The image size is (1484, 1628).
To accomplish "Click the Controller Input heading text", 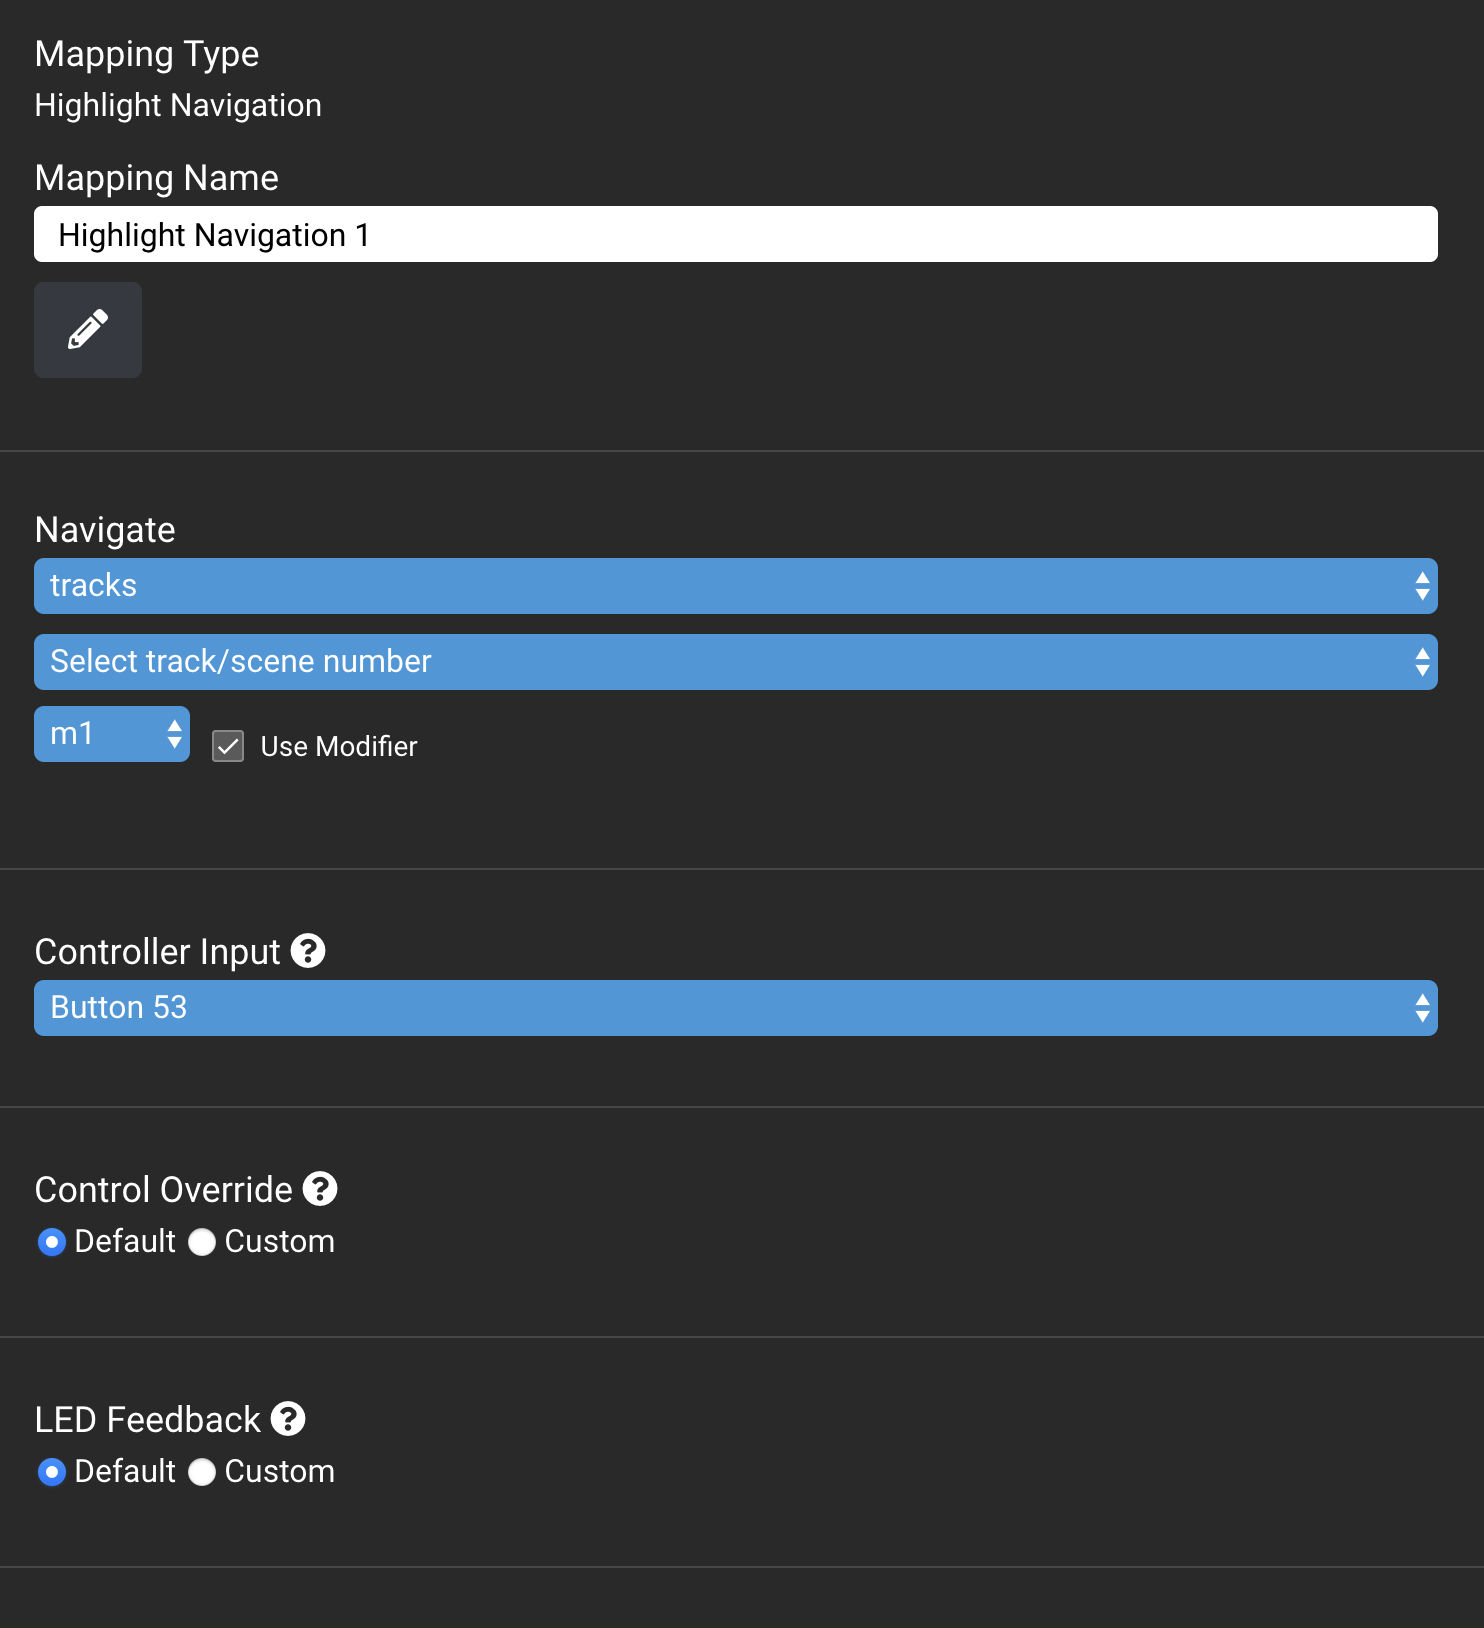I will click(x=158, y=952).
